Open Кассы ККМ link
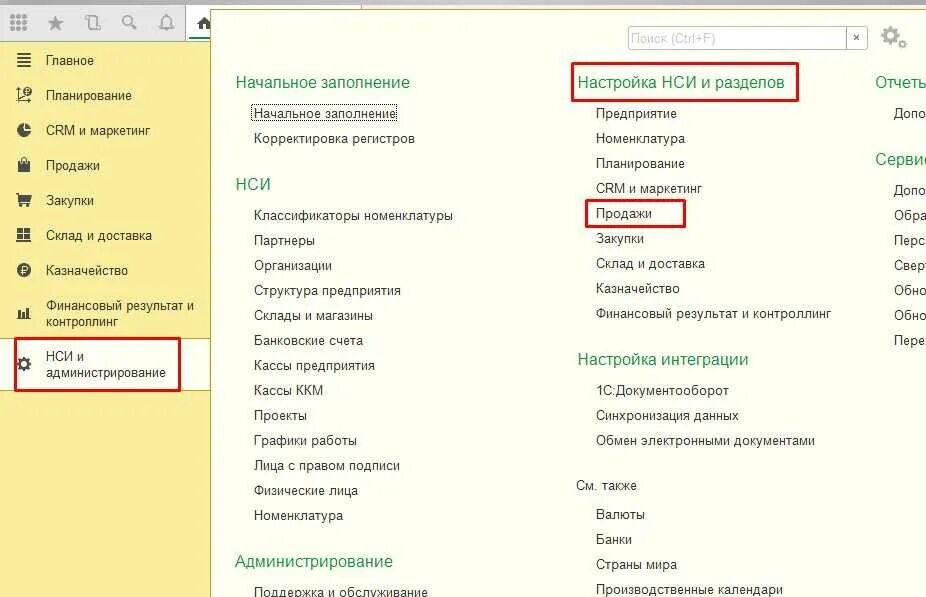Image resolution: width=926 pixels, height=597 pixels. [288, 390]
